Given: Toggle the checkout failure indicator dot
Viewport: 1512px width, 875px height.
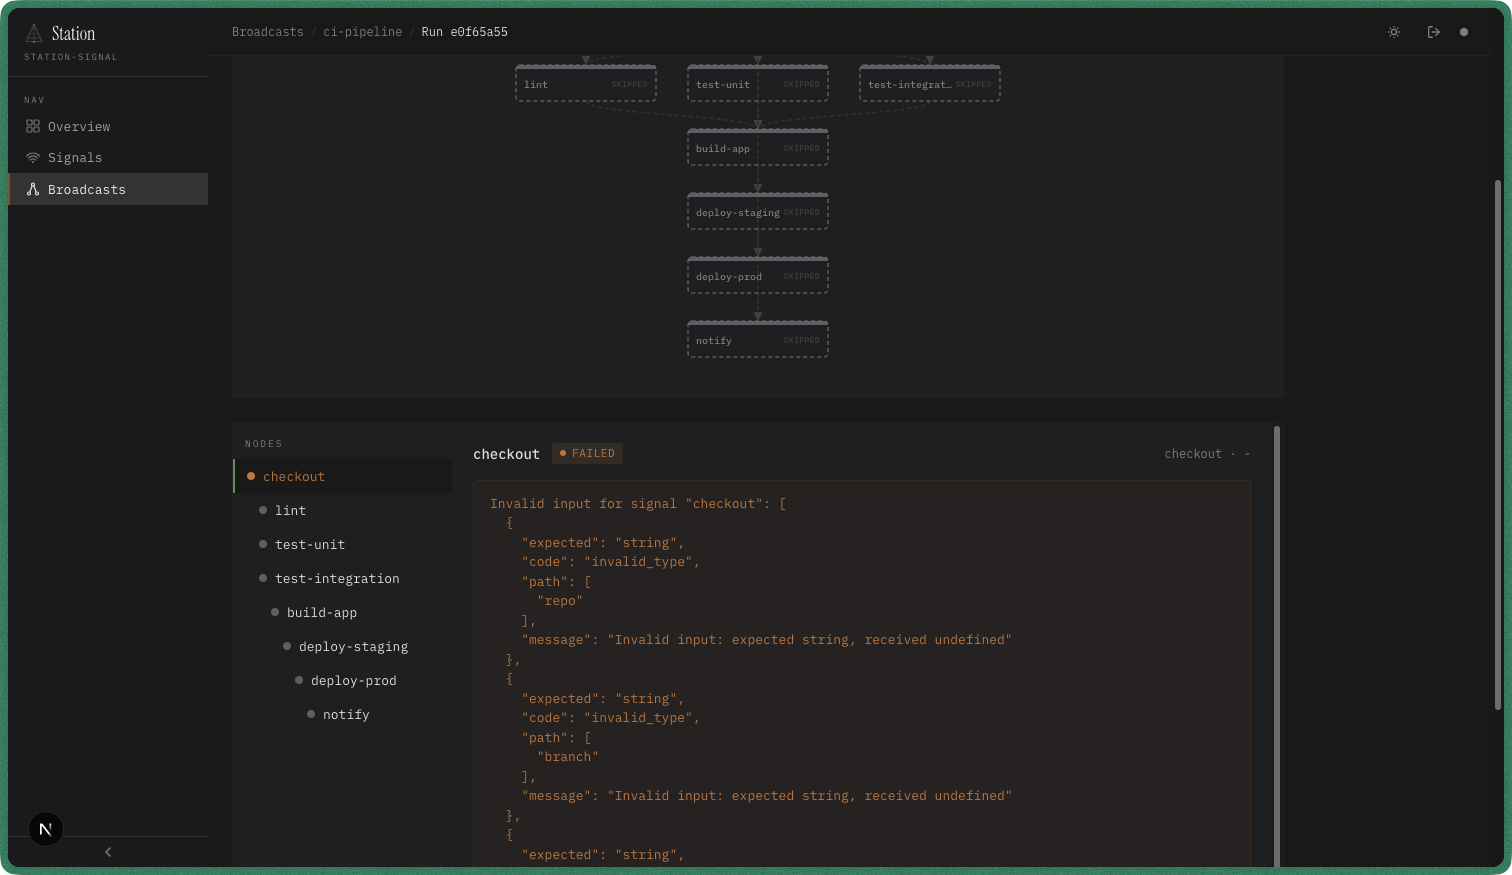Looking at the screenshot, I should tap(250, 476).
